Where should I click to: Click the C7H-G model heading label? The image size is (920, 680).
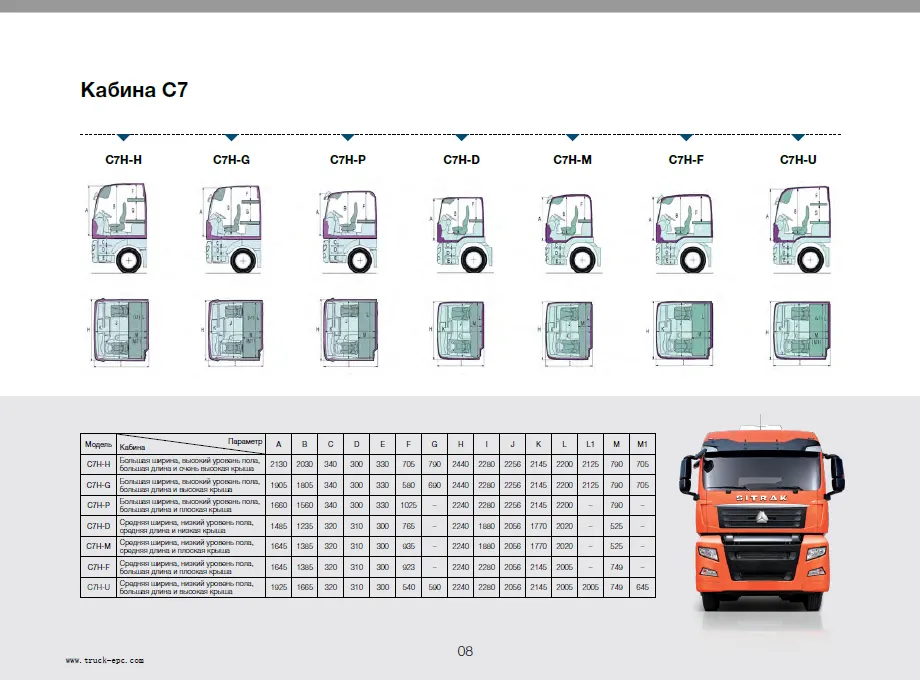click(231, 160)
